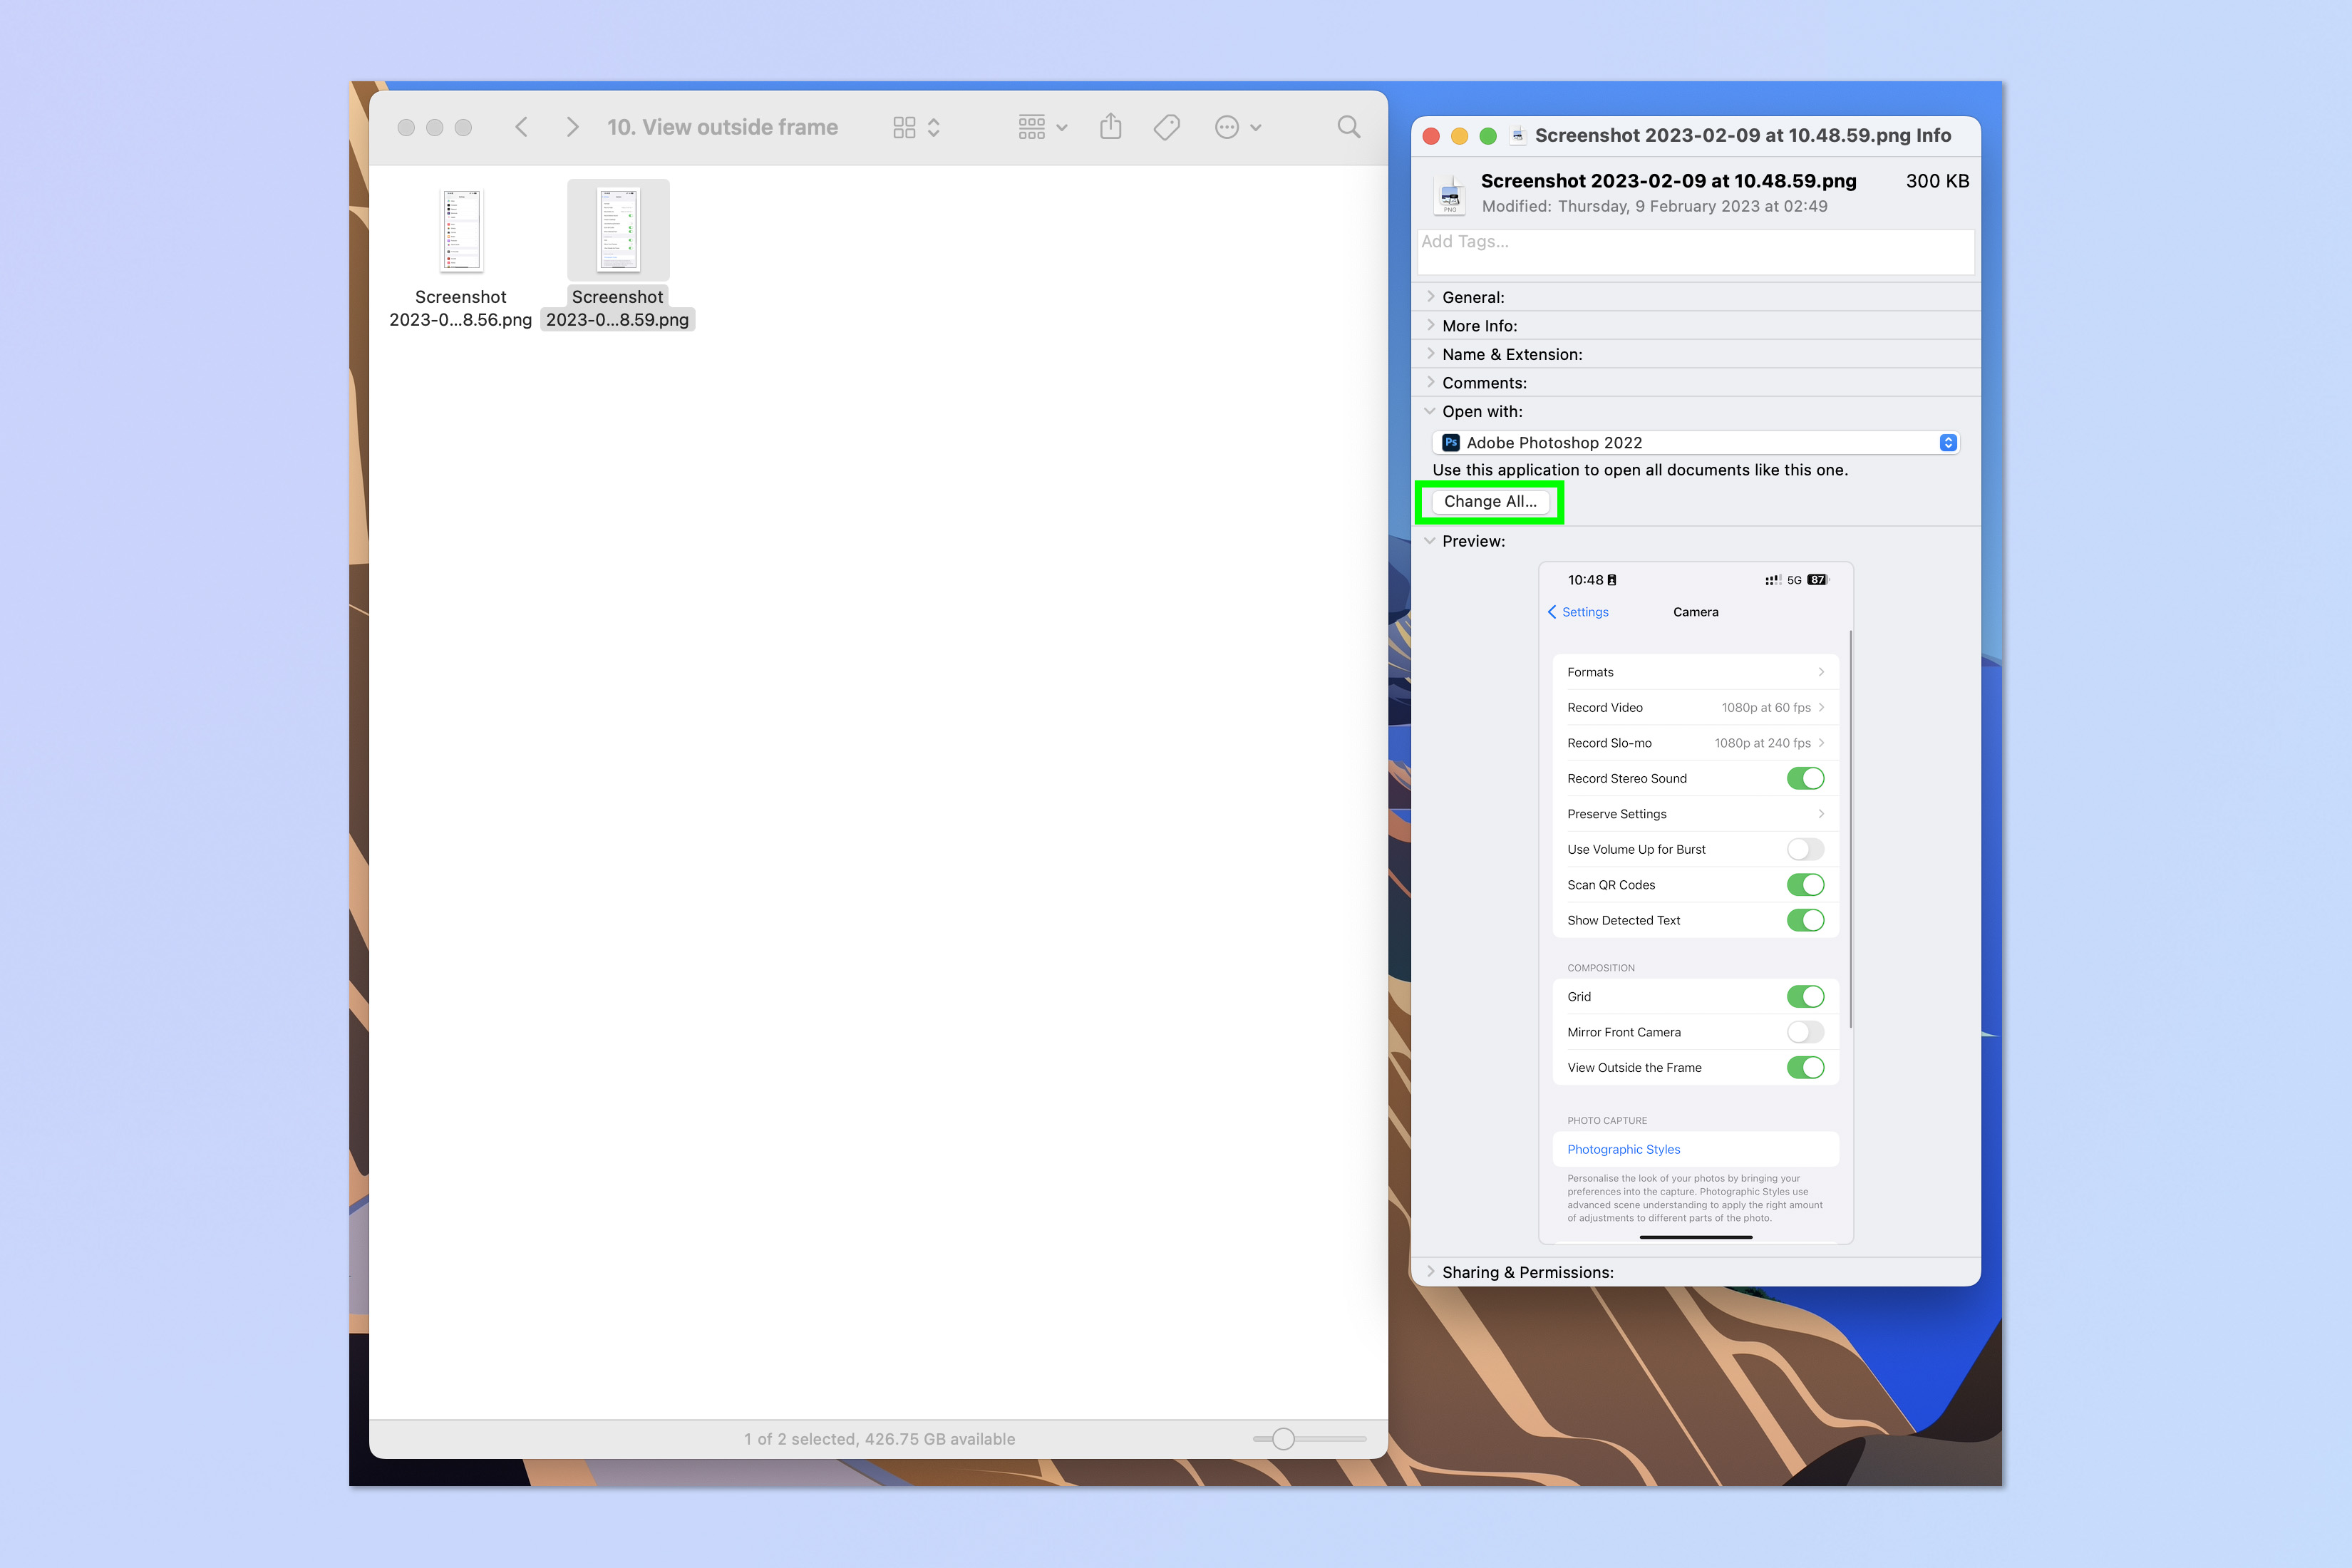Click the Camera tab in iPhone settings
This screenshot has width=2352, height=1568.
tap(1696, 611)
